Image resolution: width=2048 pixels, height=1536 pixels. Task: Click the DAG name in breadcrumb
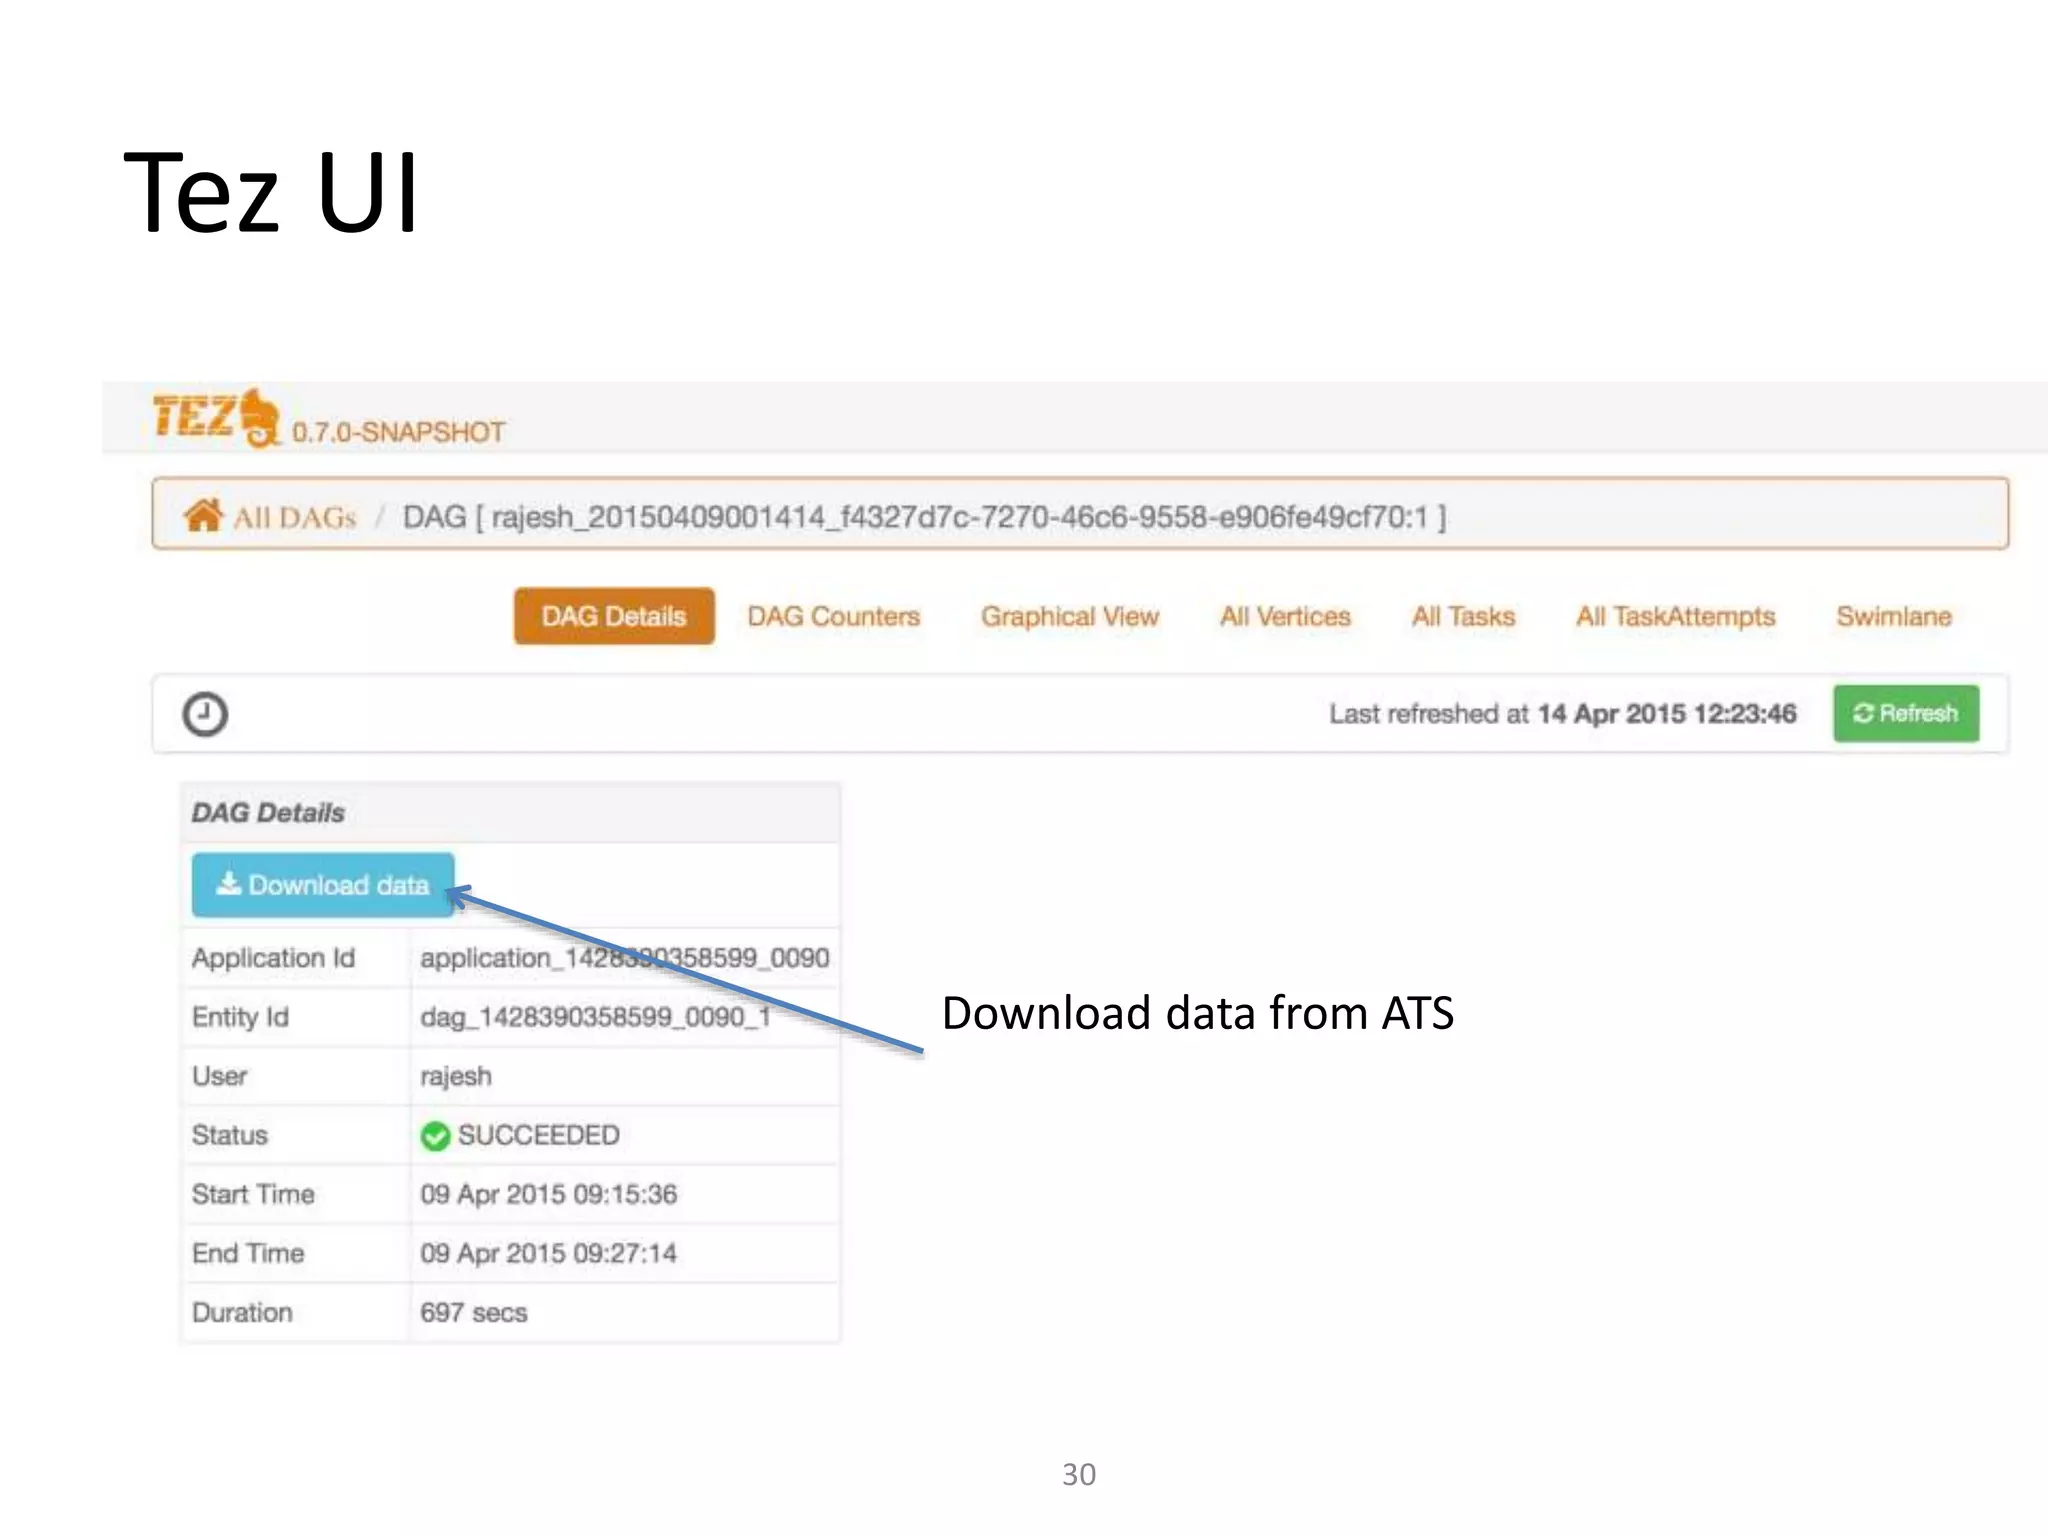924,517
